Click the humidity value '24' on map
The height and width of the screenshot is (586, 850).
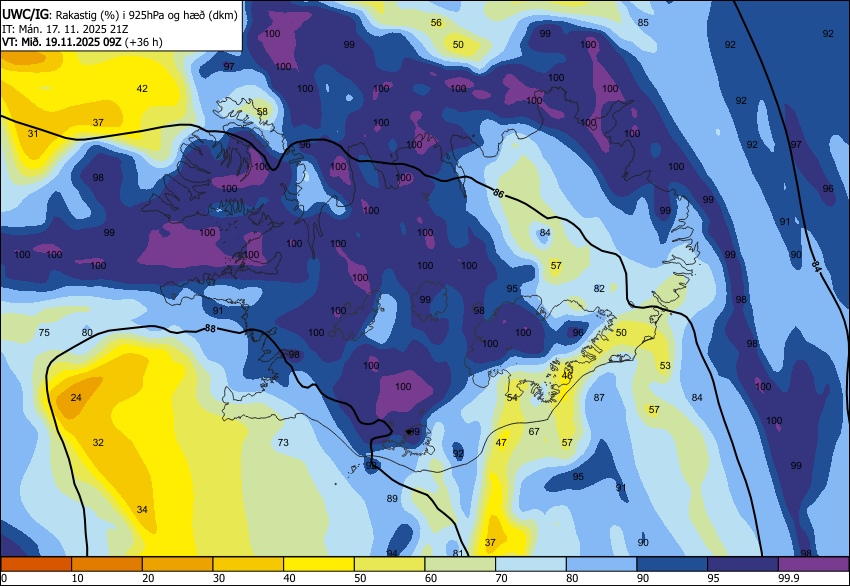[x=76, y=397]
